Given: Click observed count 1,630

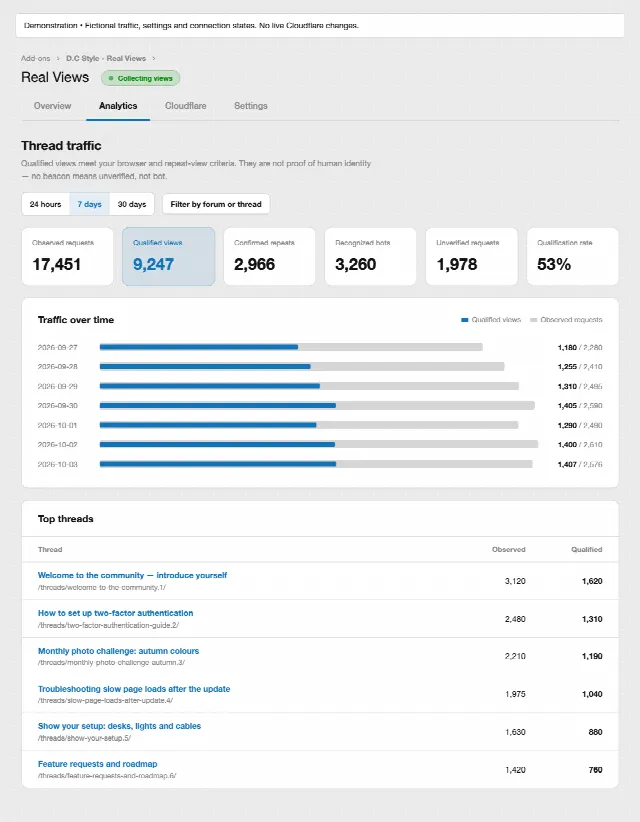Looking at the screenshot, I should [x=515, y=732].
